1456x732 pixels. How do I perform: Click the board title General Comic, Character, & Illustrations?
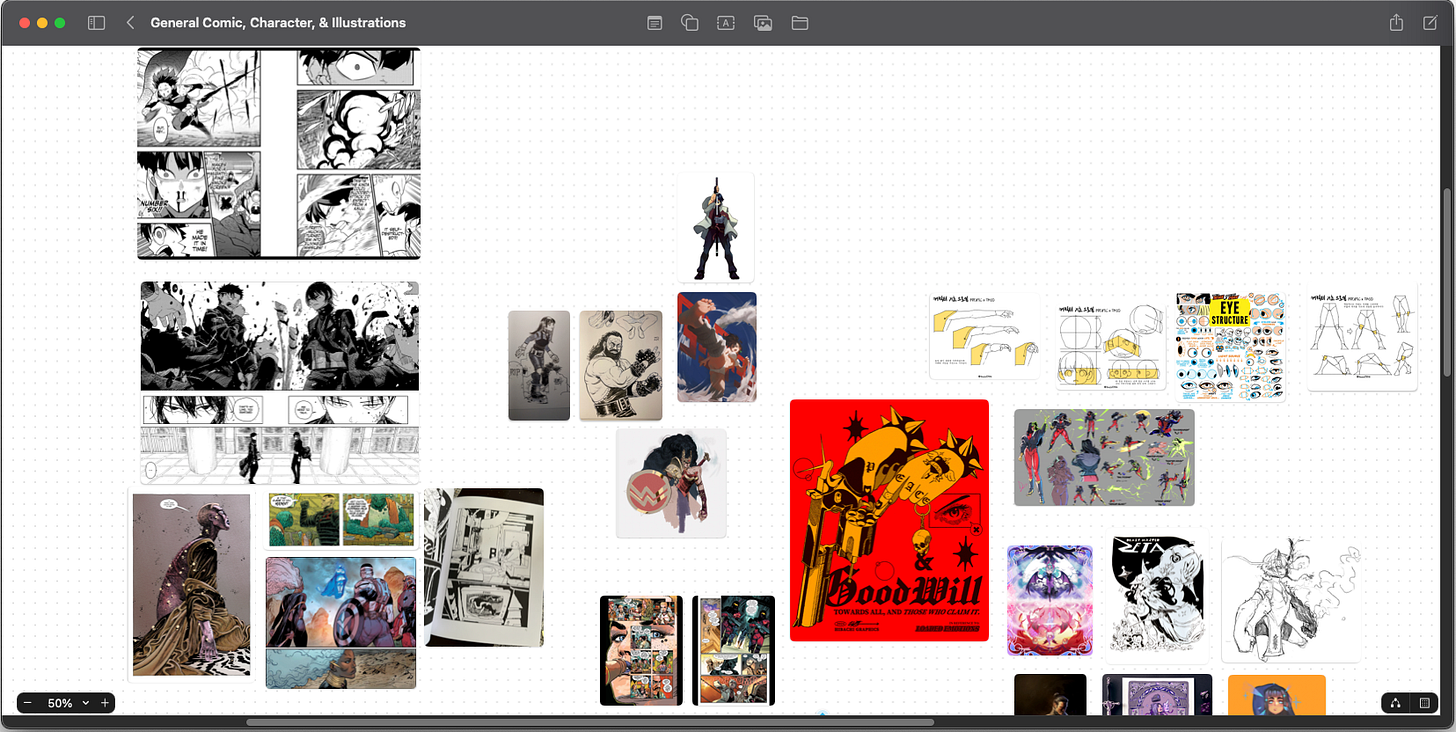pos(278,22)
